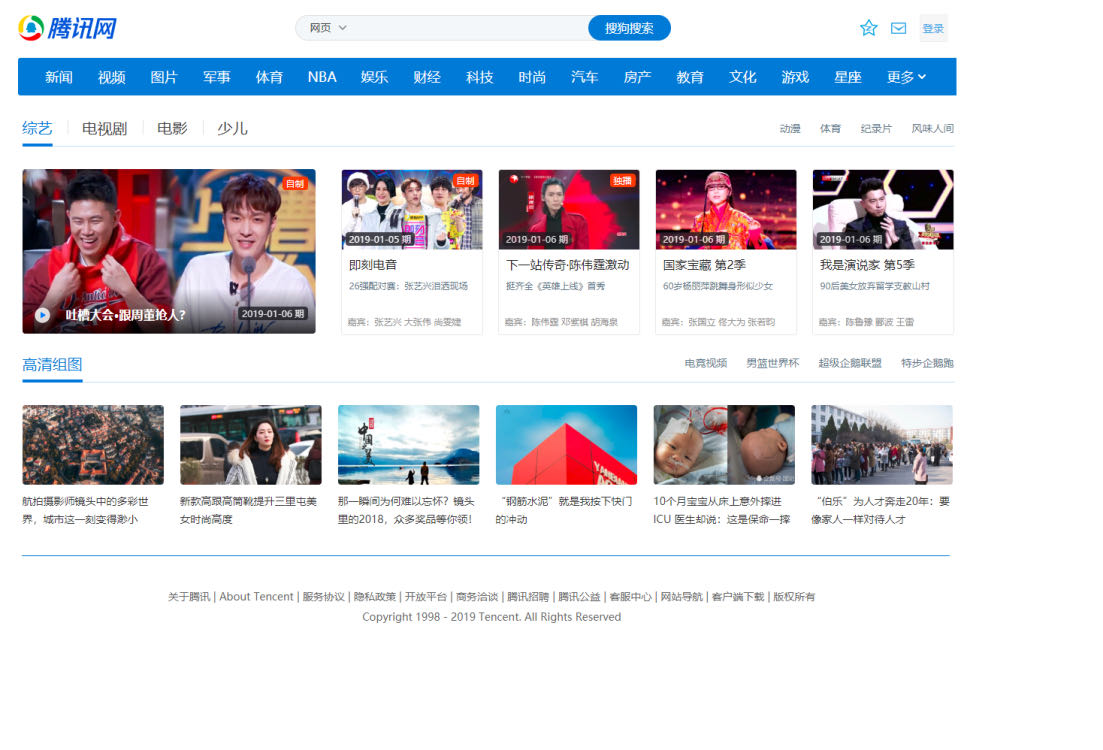Click the Tencent logo
1103x750 pixels.
pyautogui.click(x=68, y=28)
